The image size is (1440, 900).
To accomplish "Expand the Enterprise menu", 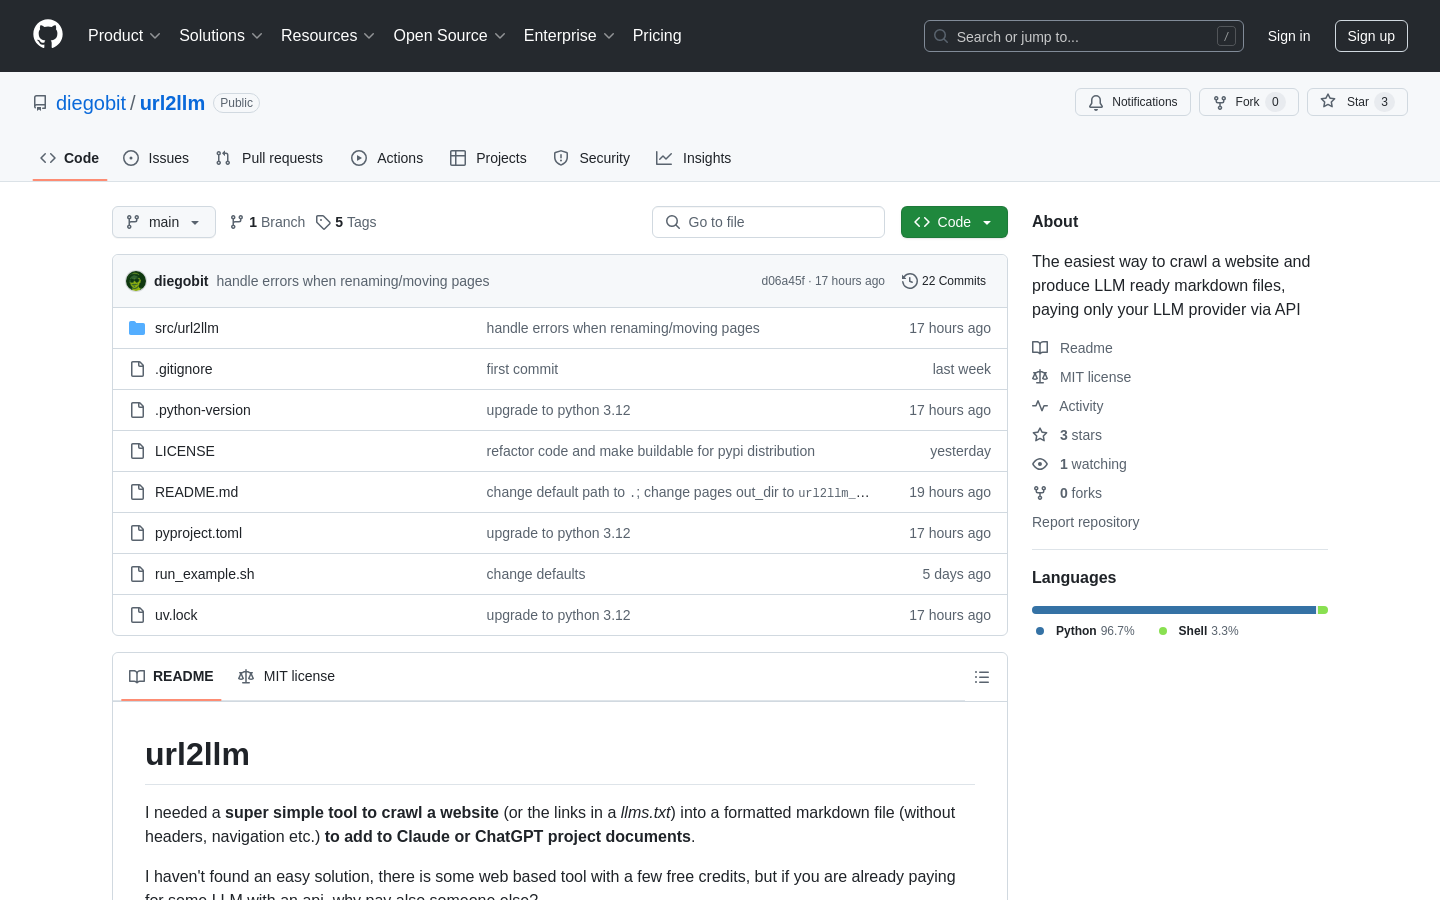I will pyautogui.click(x=569, y=35).
